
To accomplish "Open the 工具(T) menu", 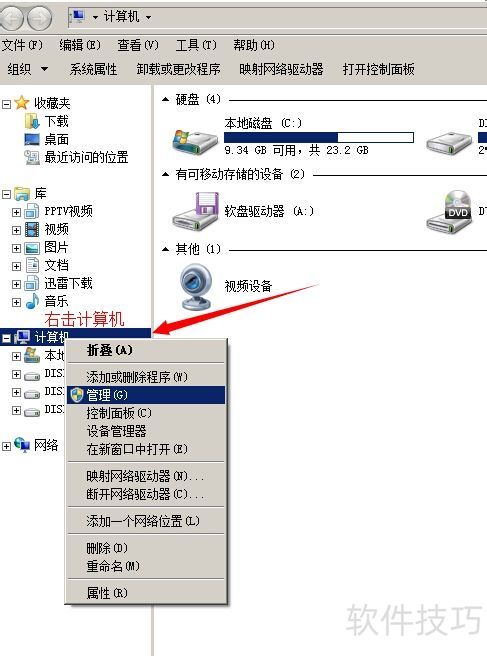I will [x=196, y=45].
